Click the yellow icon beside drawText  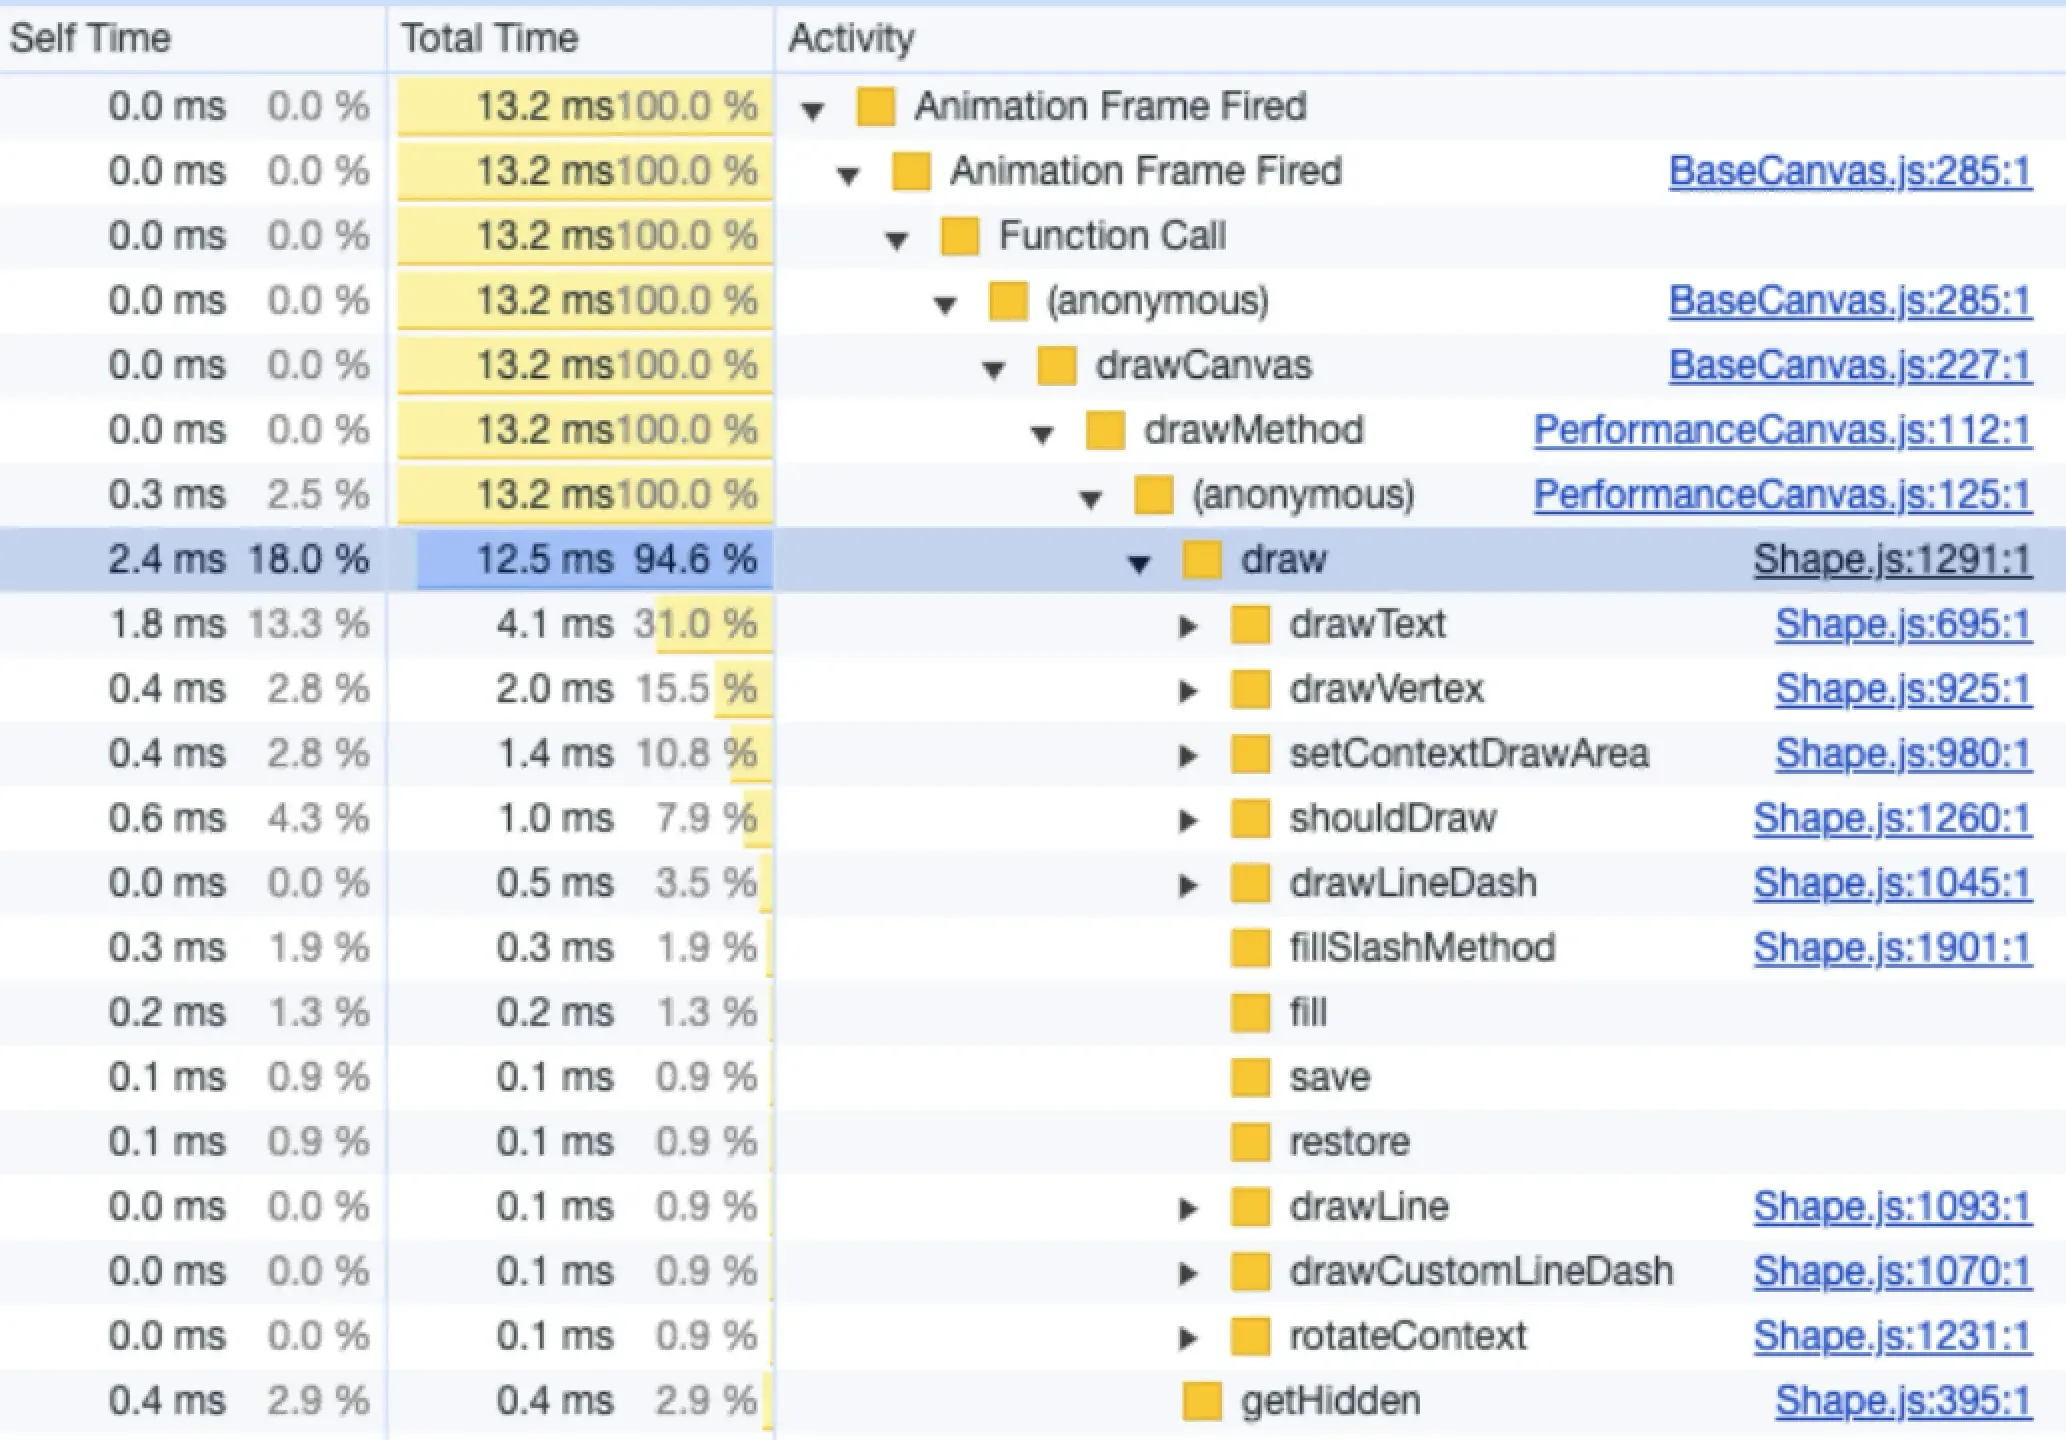pyautogui.click(x=1250, y=625)
